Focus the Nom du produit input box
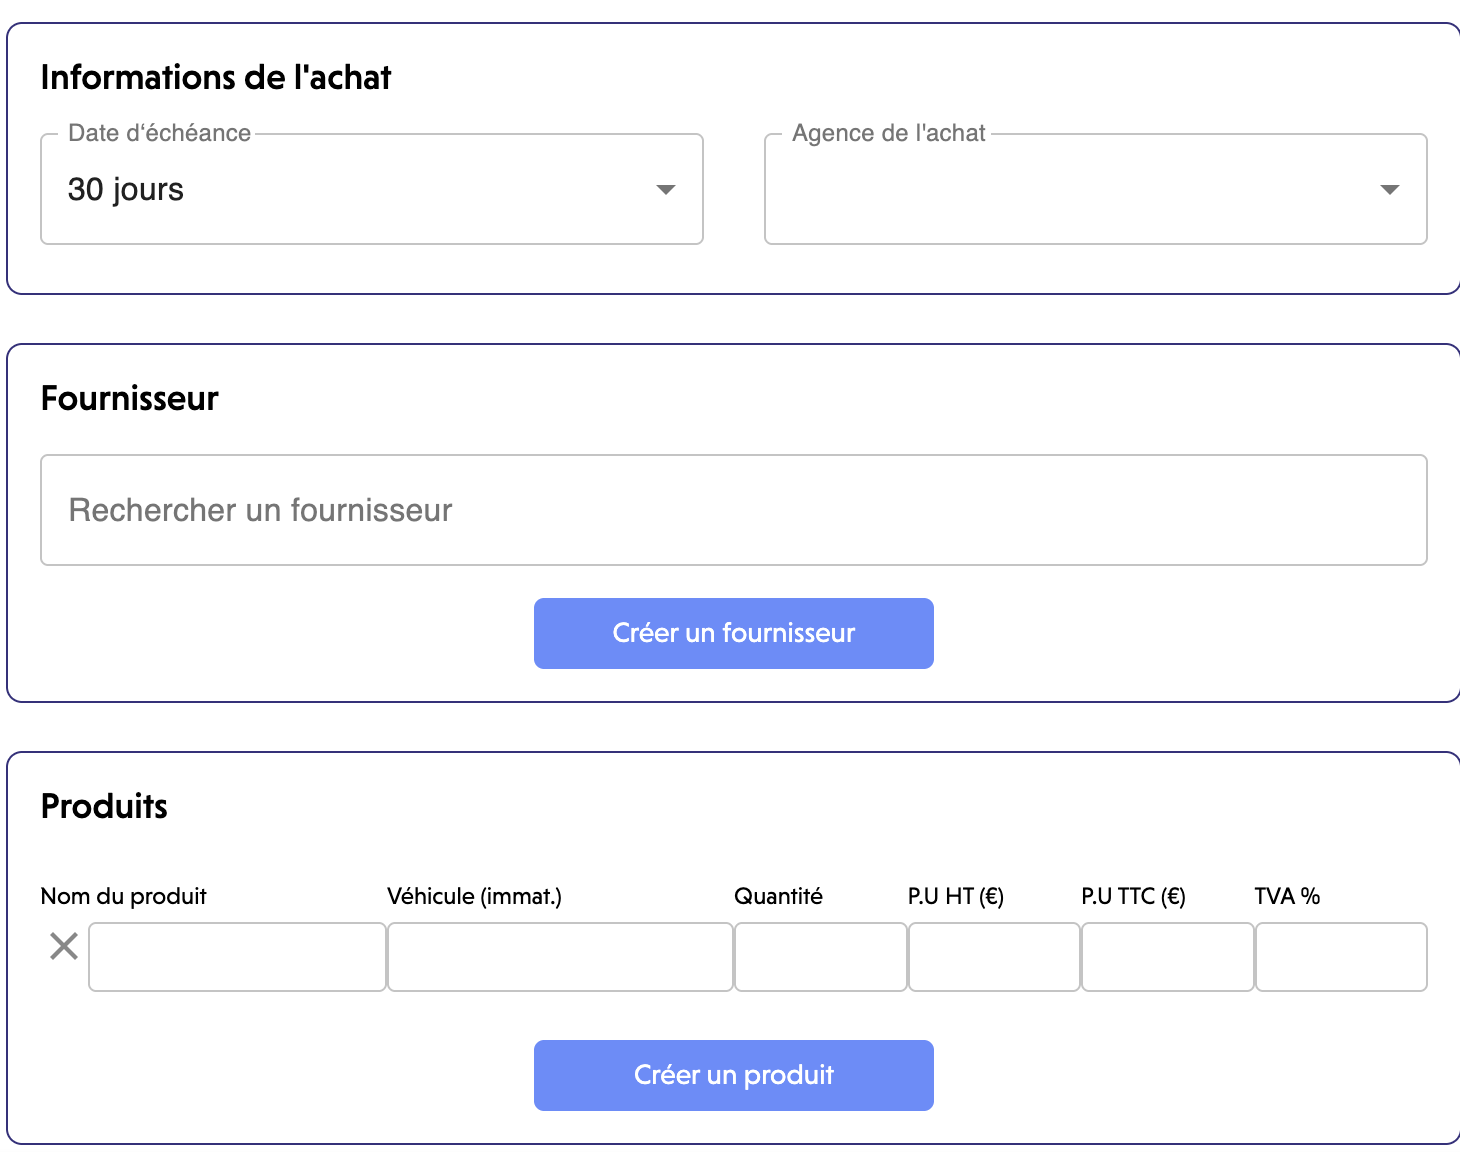Image resolution: width=1460 pixels, height=1152 pixels. point(237,957)
